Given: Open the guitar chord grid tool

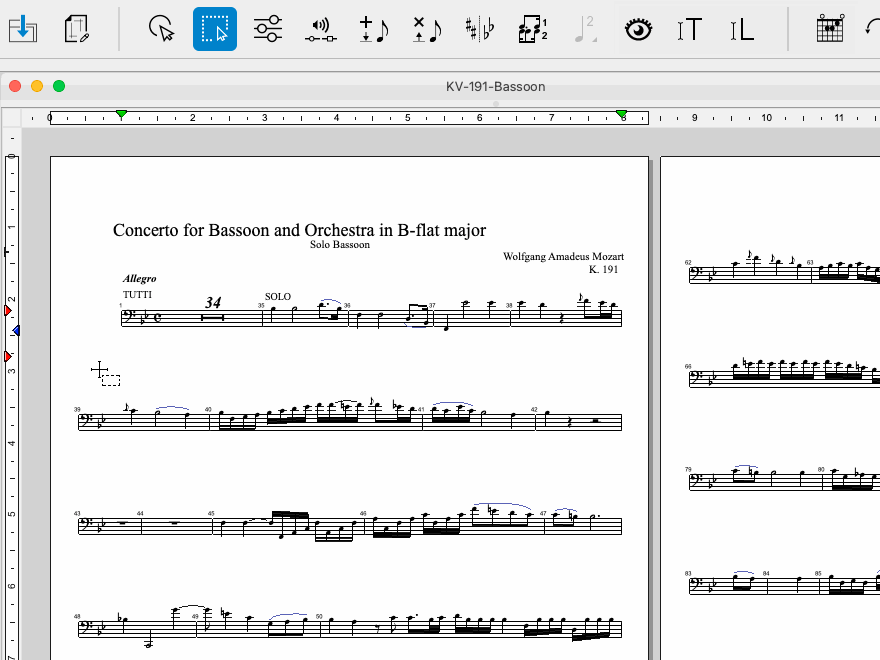Looking at the screenshot, I should click(830, 29).
